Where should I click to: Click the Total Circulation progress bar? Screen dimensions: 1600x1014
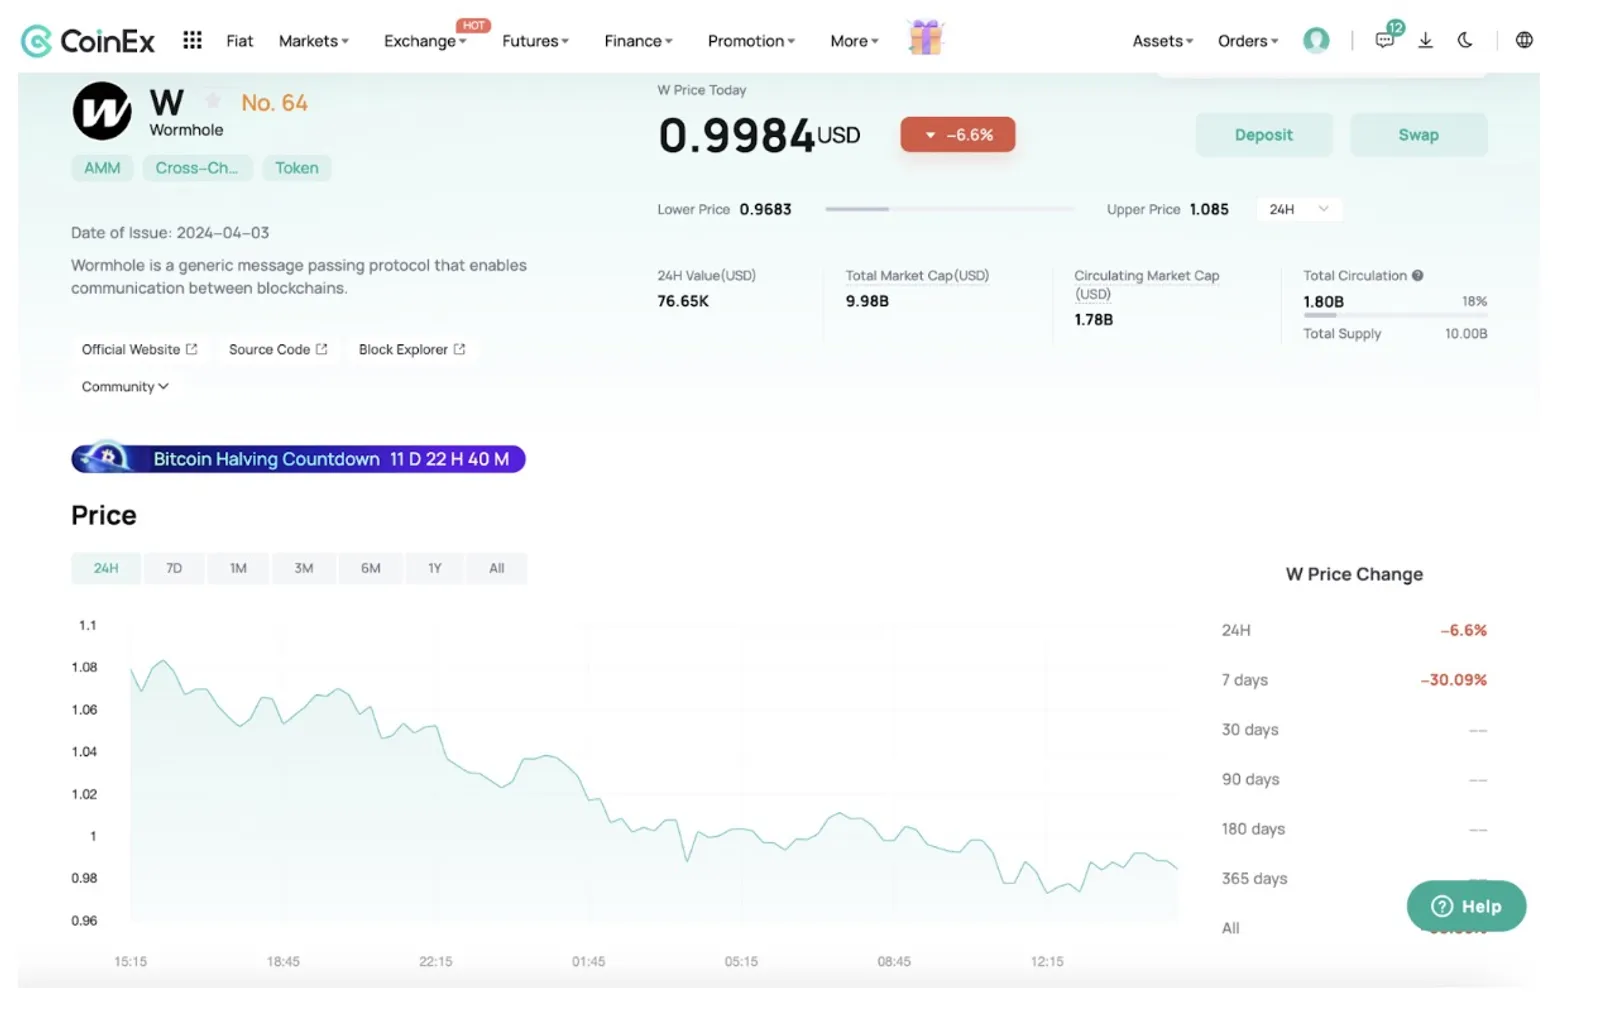pos(1395,315)
